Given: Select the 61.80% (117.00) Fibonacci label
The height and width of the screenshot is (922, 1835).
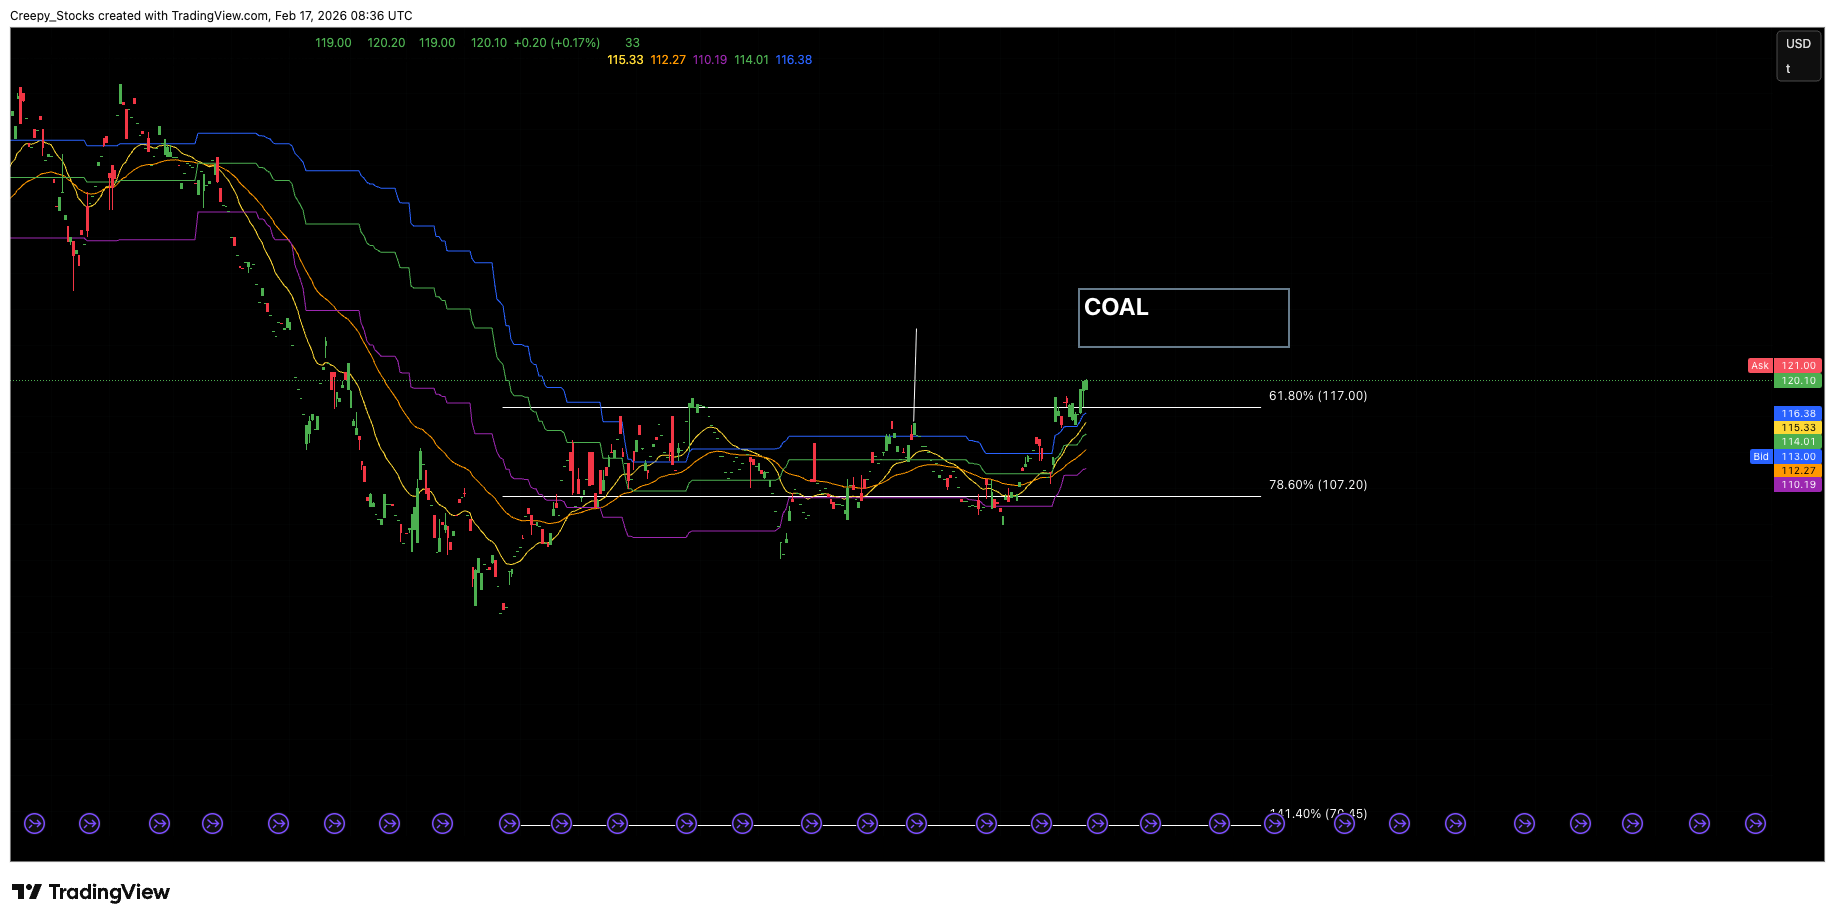Looking at the screenshot, I should click(x=1318, y=396).
